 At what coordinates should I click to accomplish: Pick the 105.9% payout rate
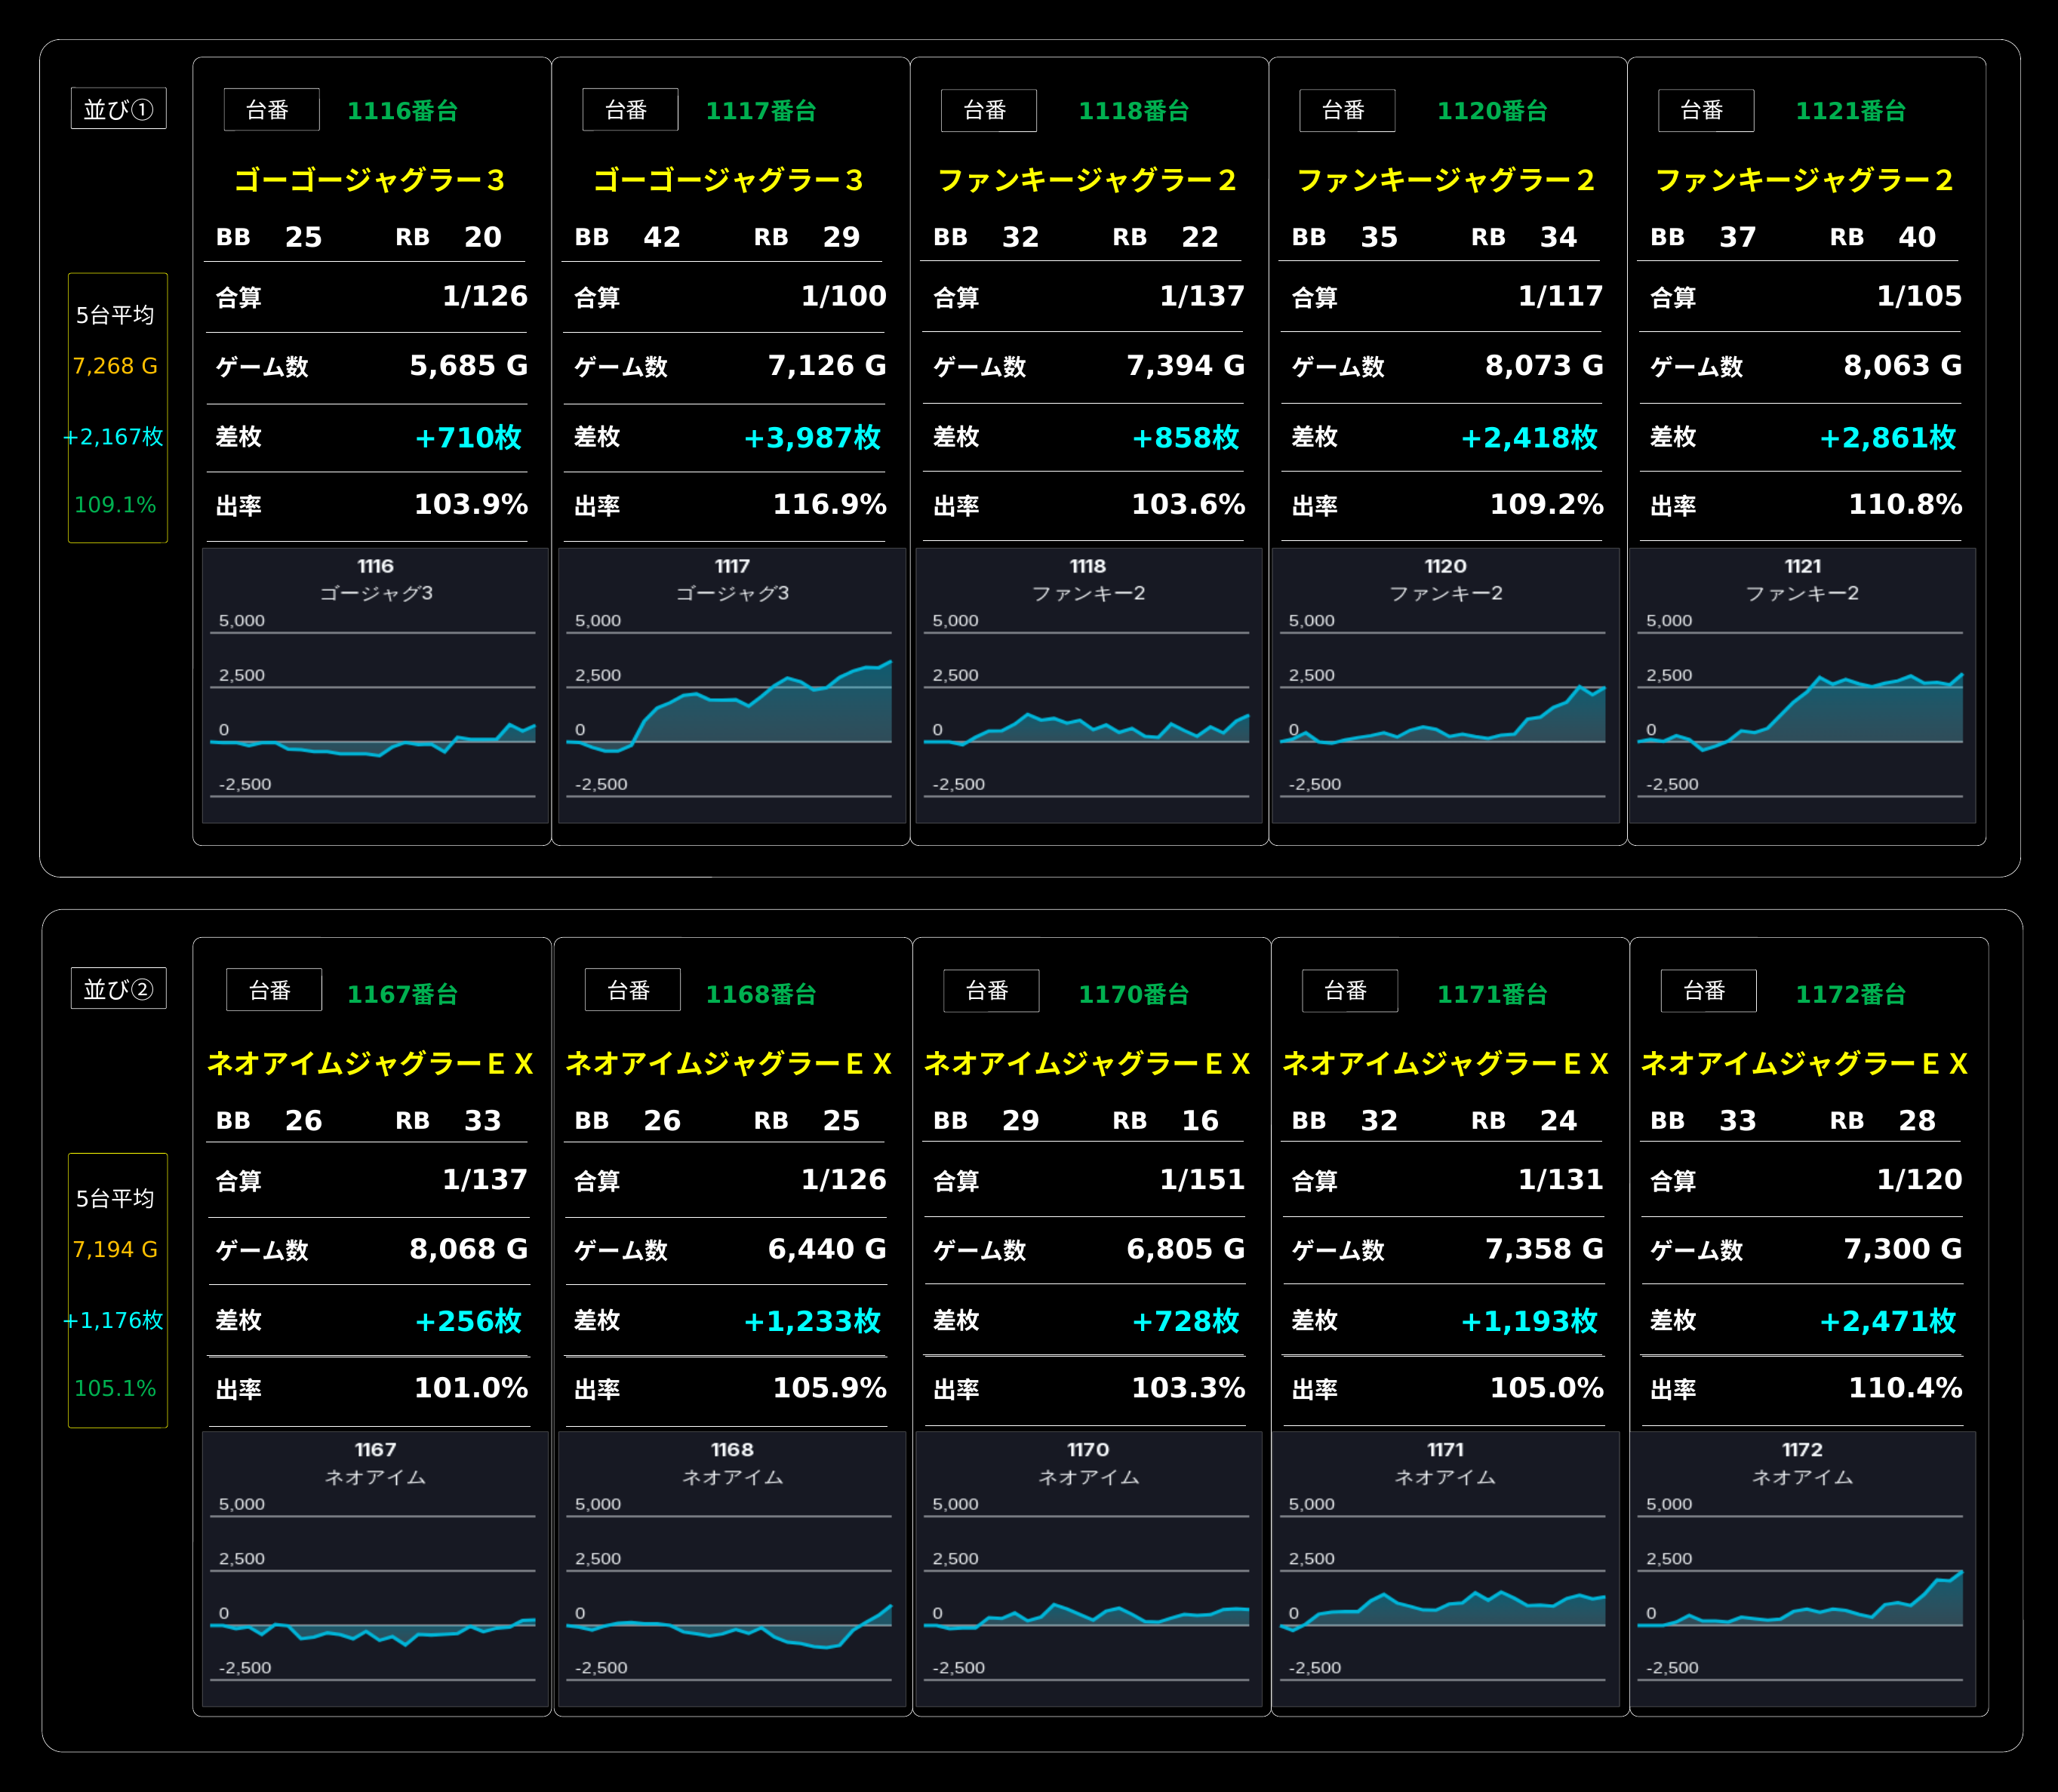coord(830,1388)
